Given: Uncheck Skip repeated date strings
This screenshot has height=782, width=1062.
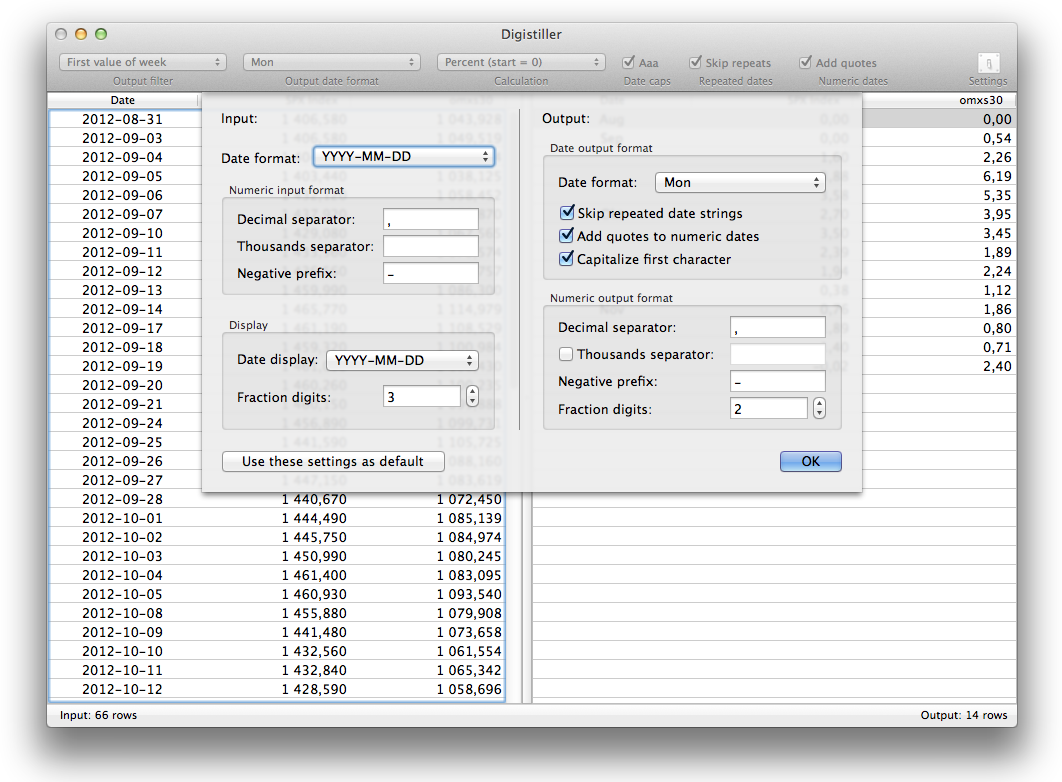Looking at the screenshot, I should pos(567,213).
